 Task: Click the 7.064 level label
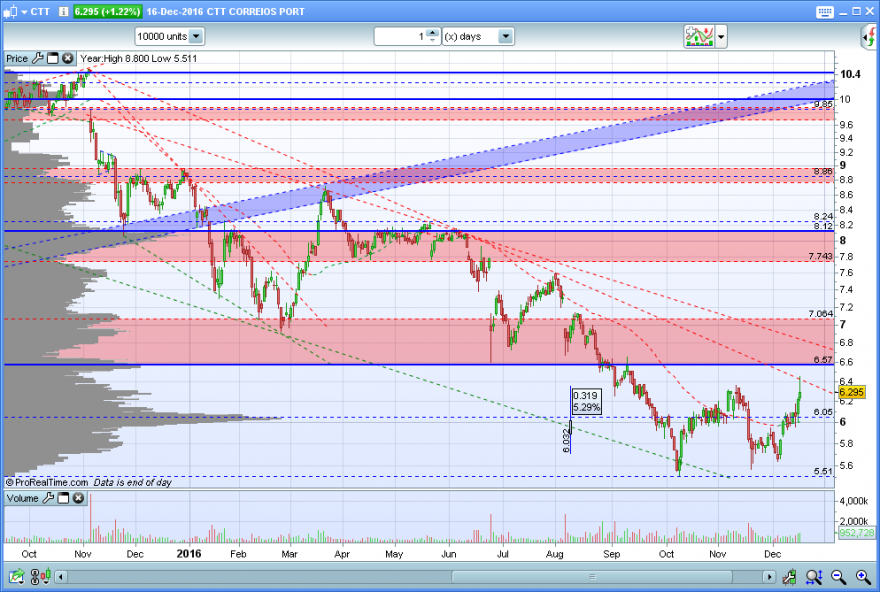(821, 314)
